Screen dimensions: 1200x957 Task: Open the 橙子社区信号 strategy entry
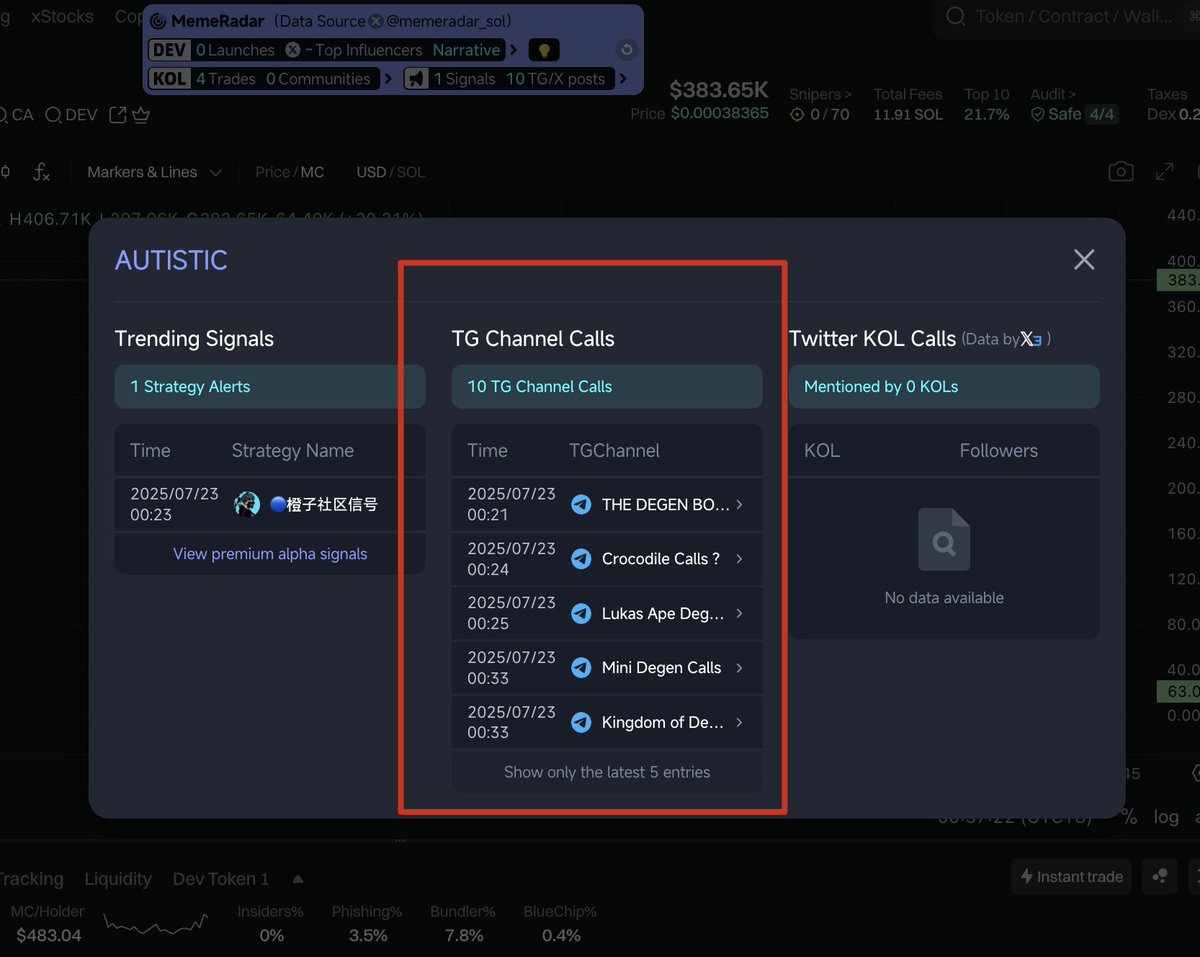(270, 505)
